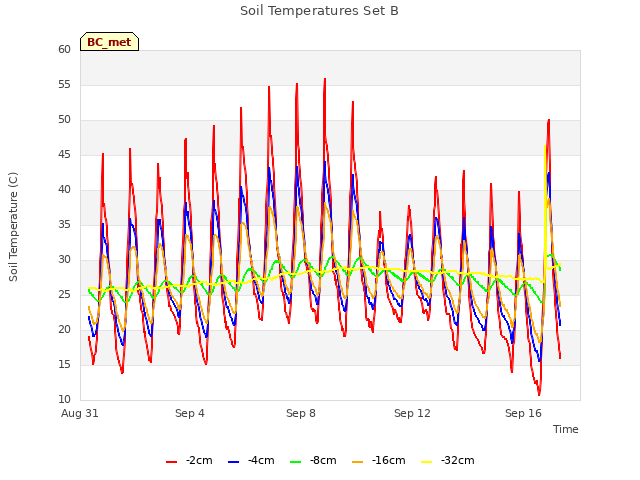The width and height of the screenshot is (640, 480).
Task: Toggle the -4cm series in legend
Action: click(251, 460)
